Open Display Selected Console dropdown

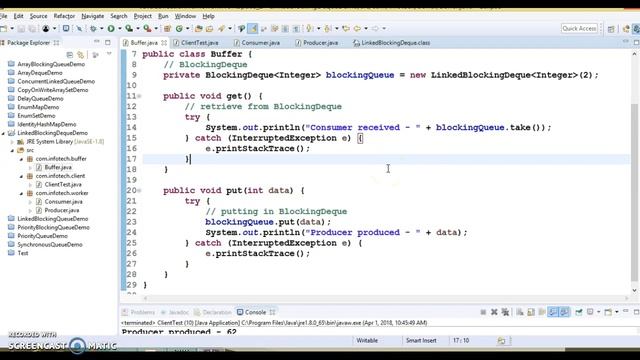click(x=599, y=312)
